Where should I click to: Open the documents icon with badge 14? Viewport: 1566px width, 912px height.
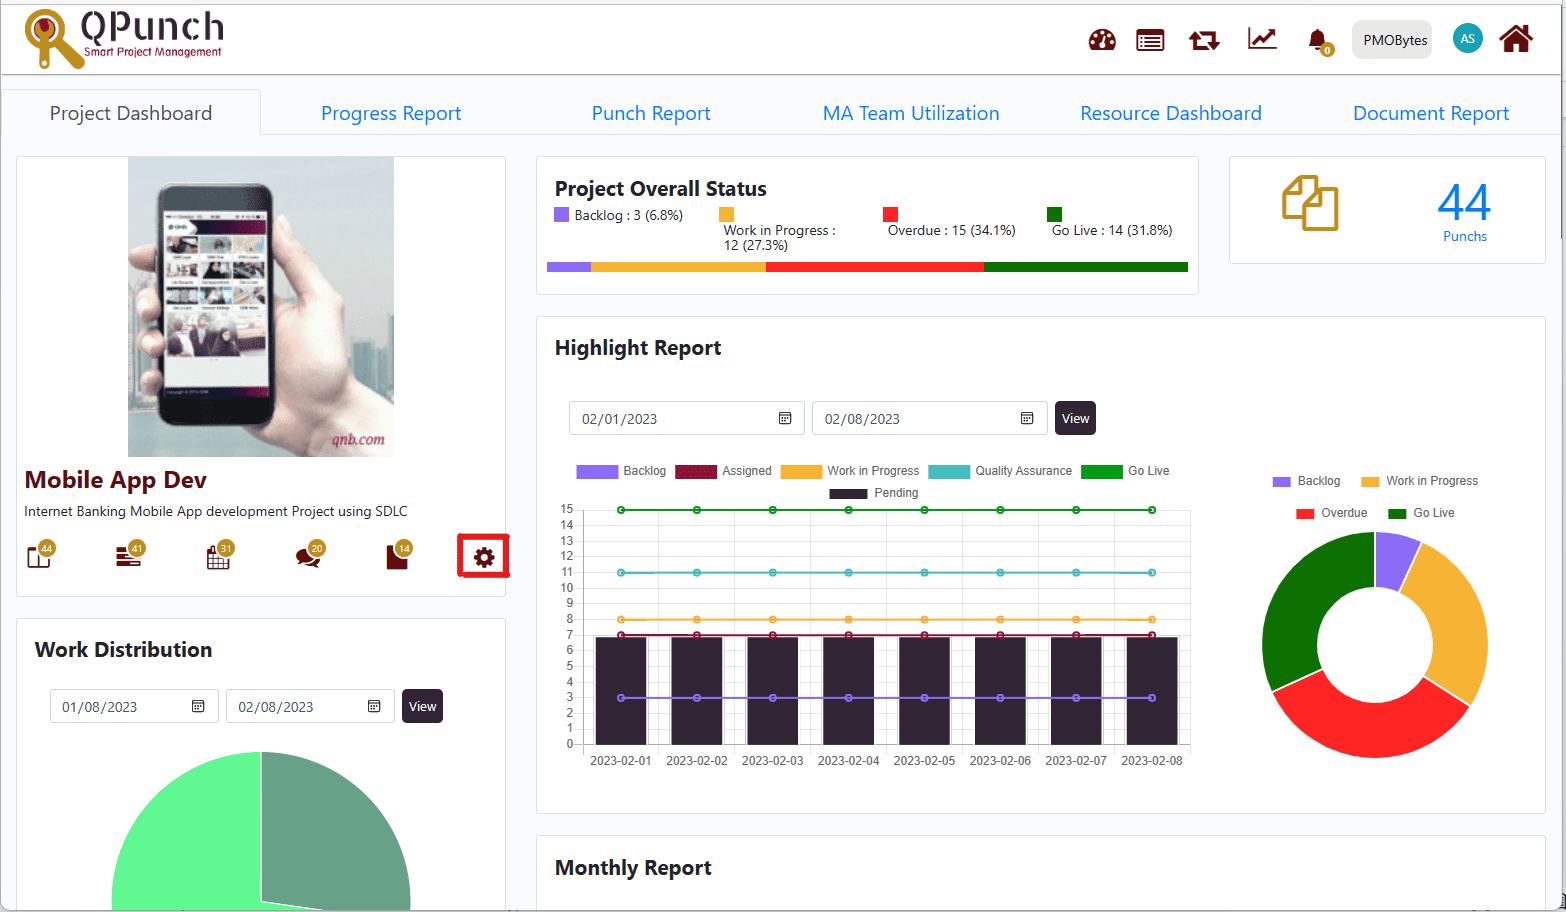398,555
